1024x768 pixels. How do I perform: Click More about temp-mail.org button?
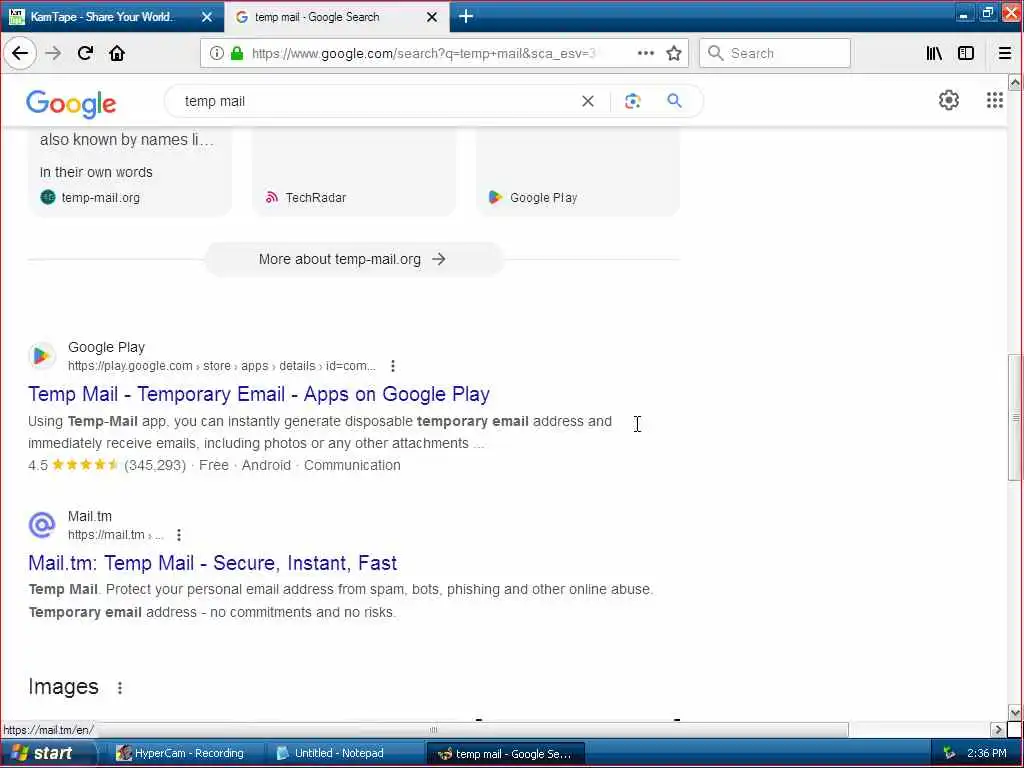(x=353, y=259)
